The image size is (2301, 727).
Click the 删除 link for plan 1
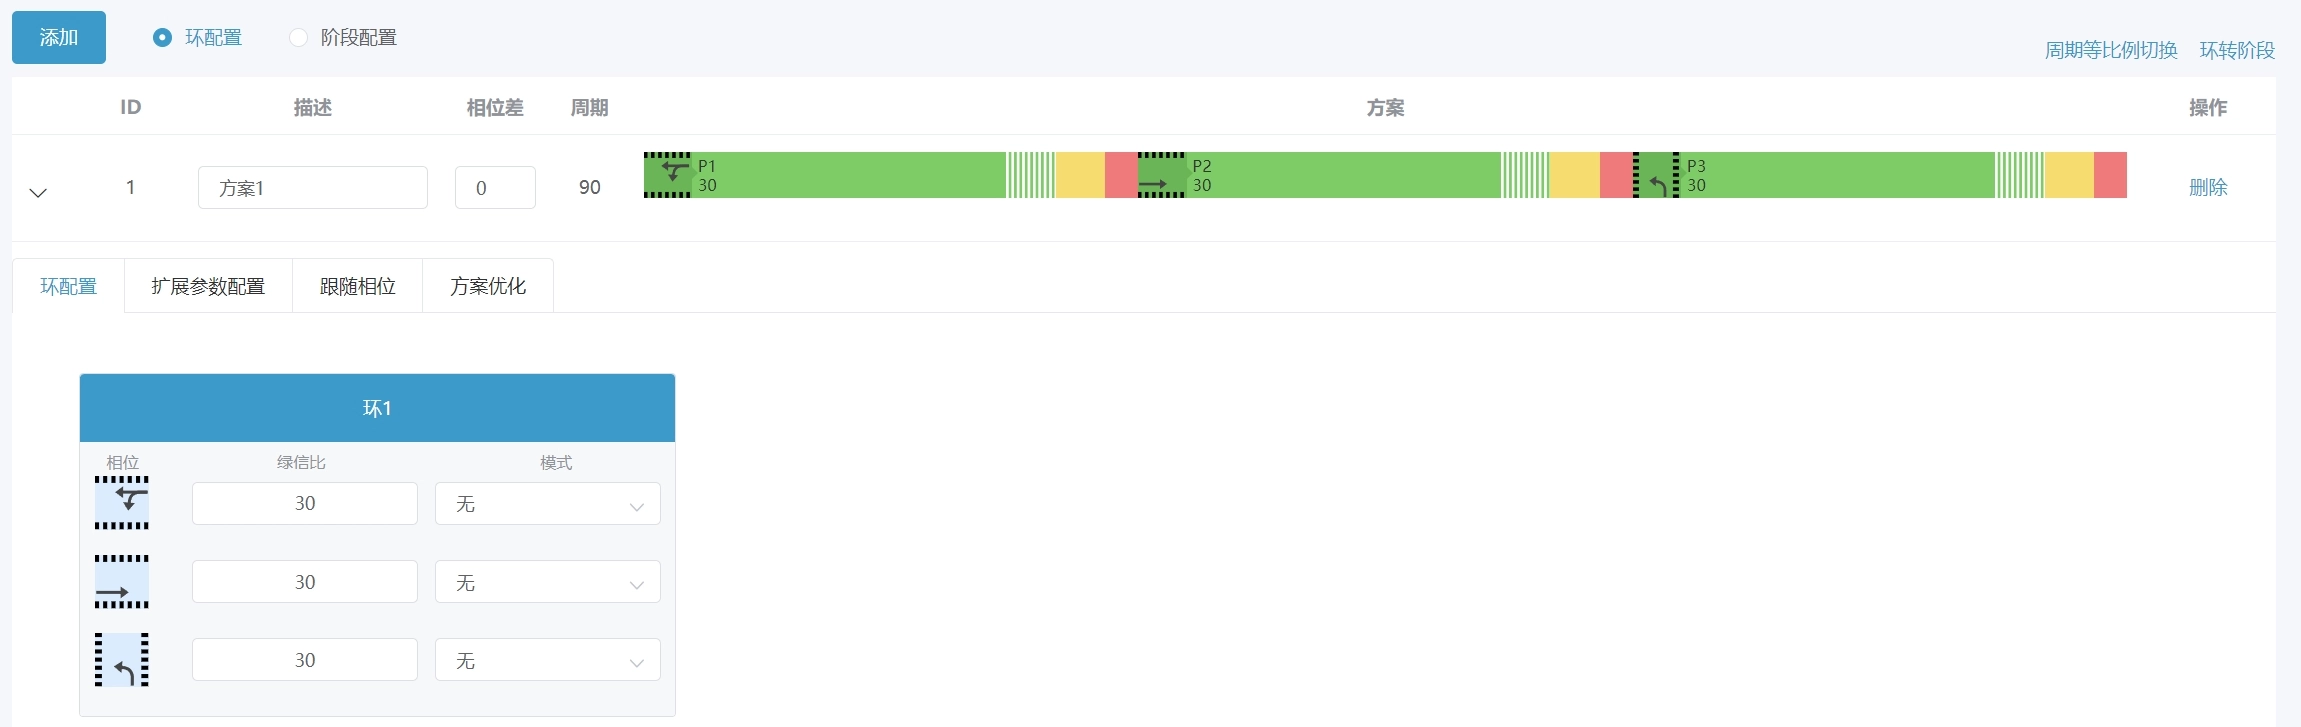(x=2208, y=187)
